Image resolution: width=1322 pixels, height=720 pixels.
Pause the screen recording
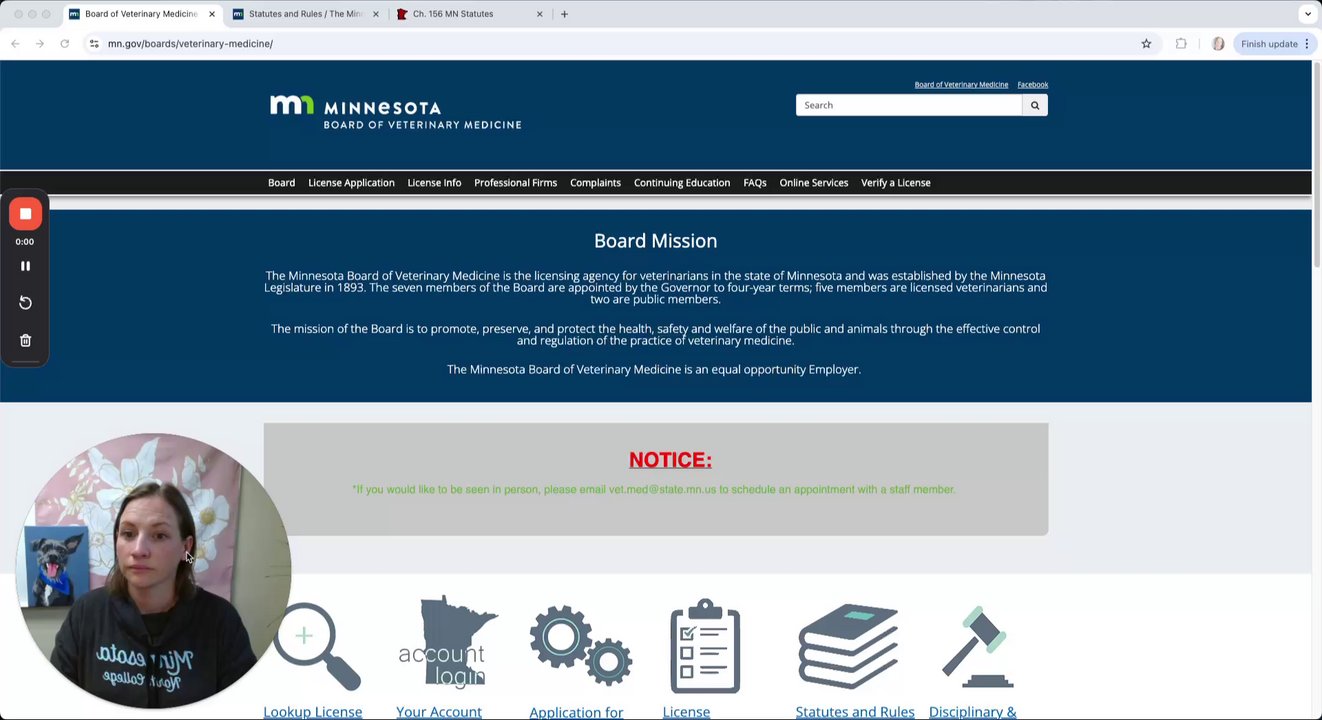pos(25,266)
